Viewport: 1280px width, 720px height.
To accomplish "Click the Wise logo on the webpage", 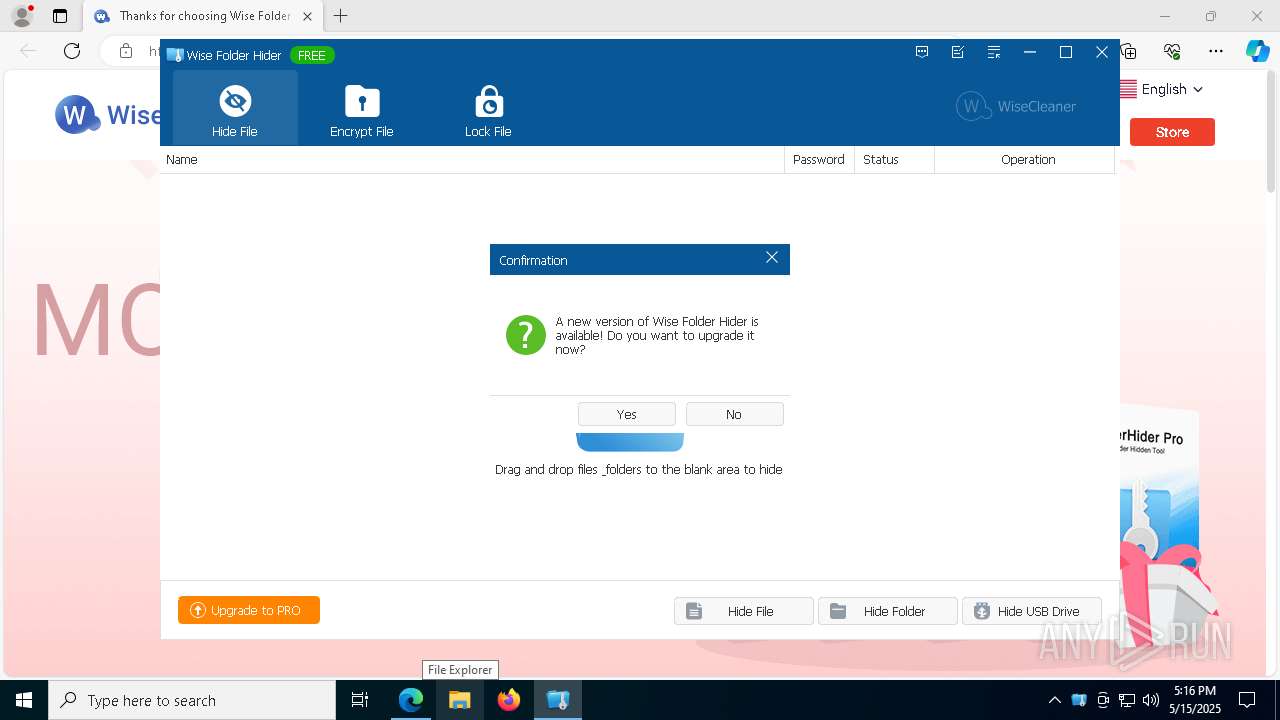I will coord(107,115).
